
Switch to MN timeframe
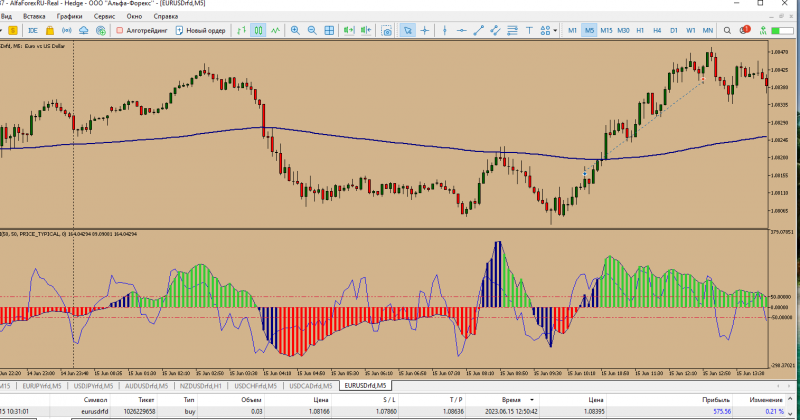point(708,31)
